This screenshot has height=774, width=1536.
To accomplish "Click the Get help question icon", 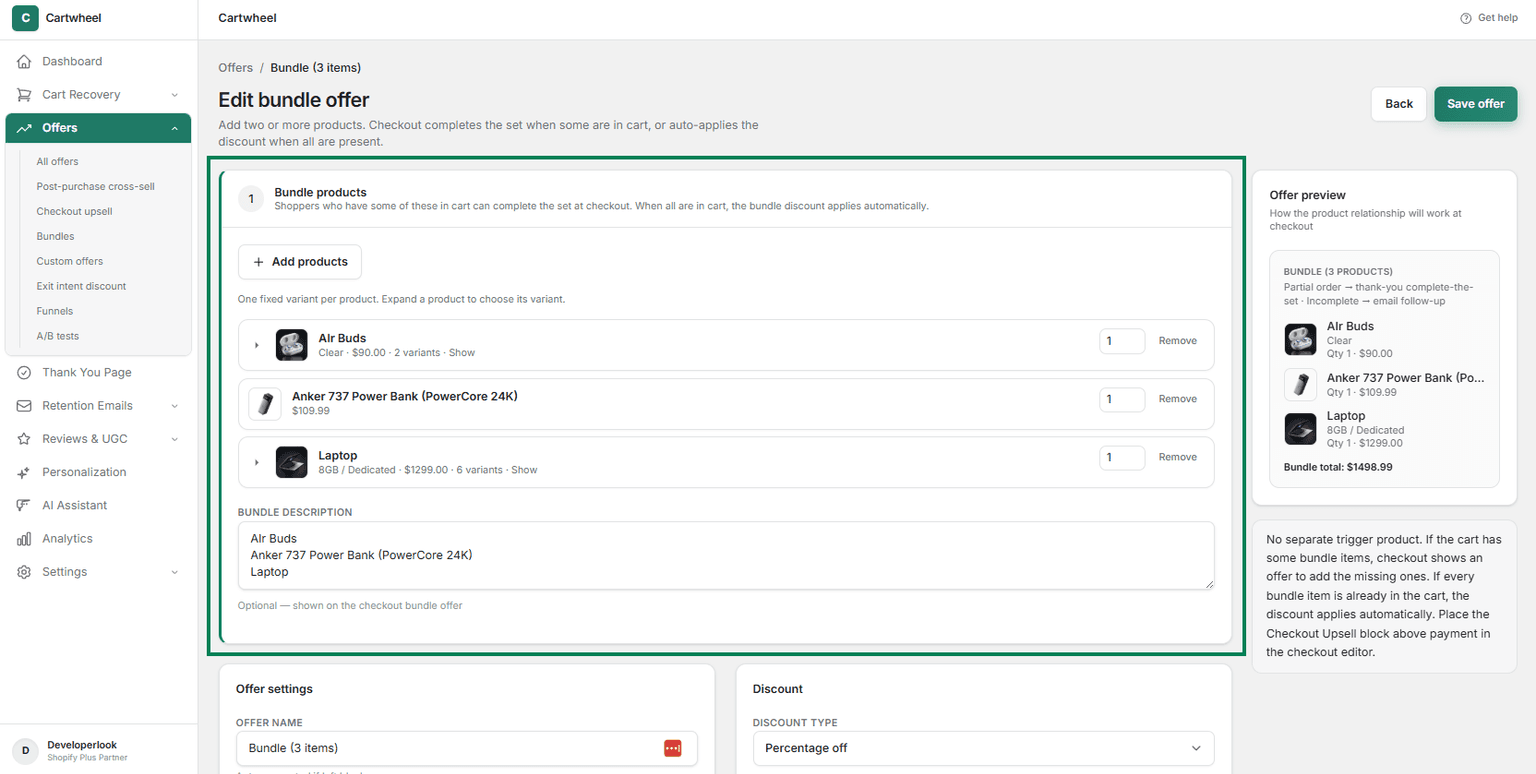I will pos(1466,18).
